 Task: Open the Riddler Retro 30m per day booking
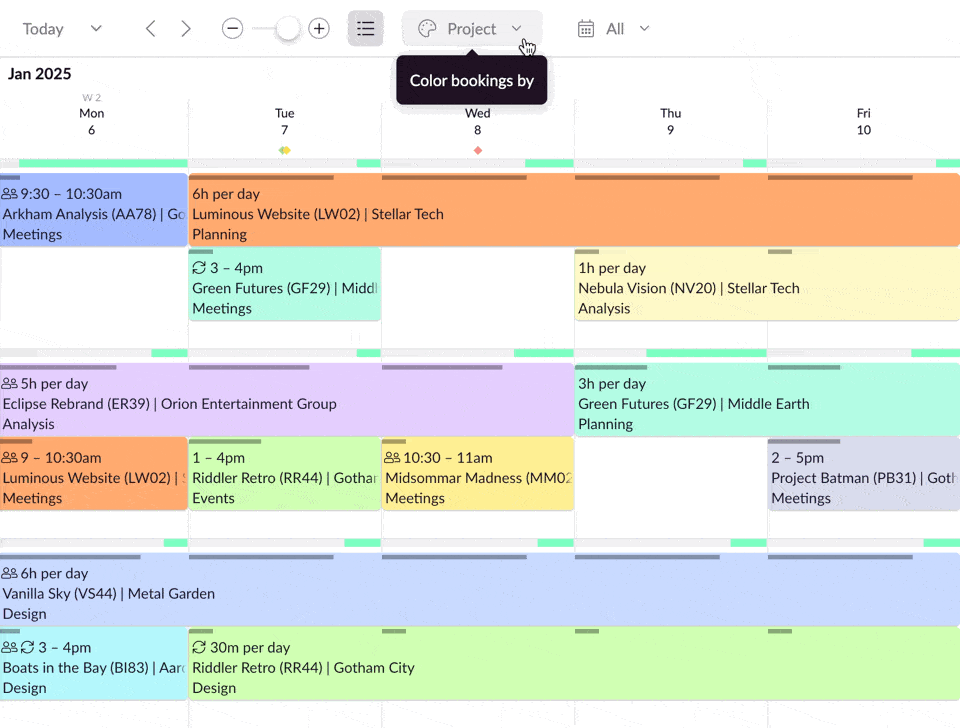click(x=574, y=664)
